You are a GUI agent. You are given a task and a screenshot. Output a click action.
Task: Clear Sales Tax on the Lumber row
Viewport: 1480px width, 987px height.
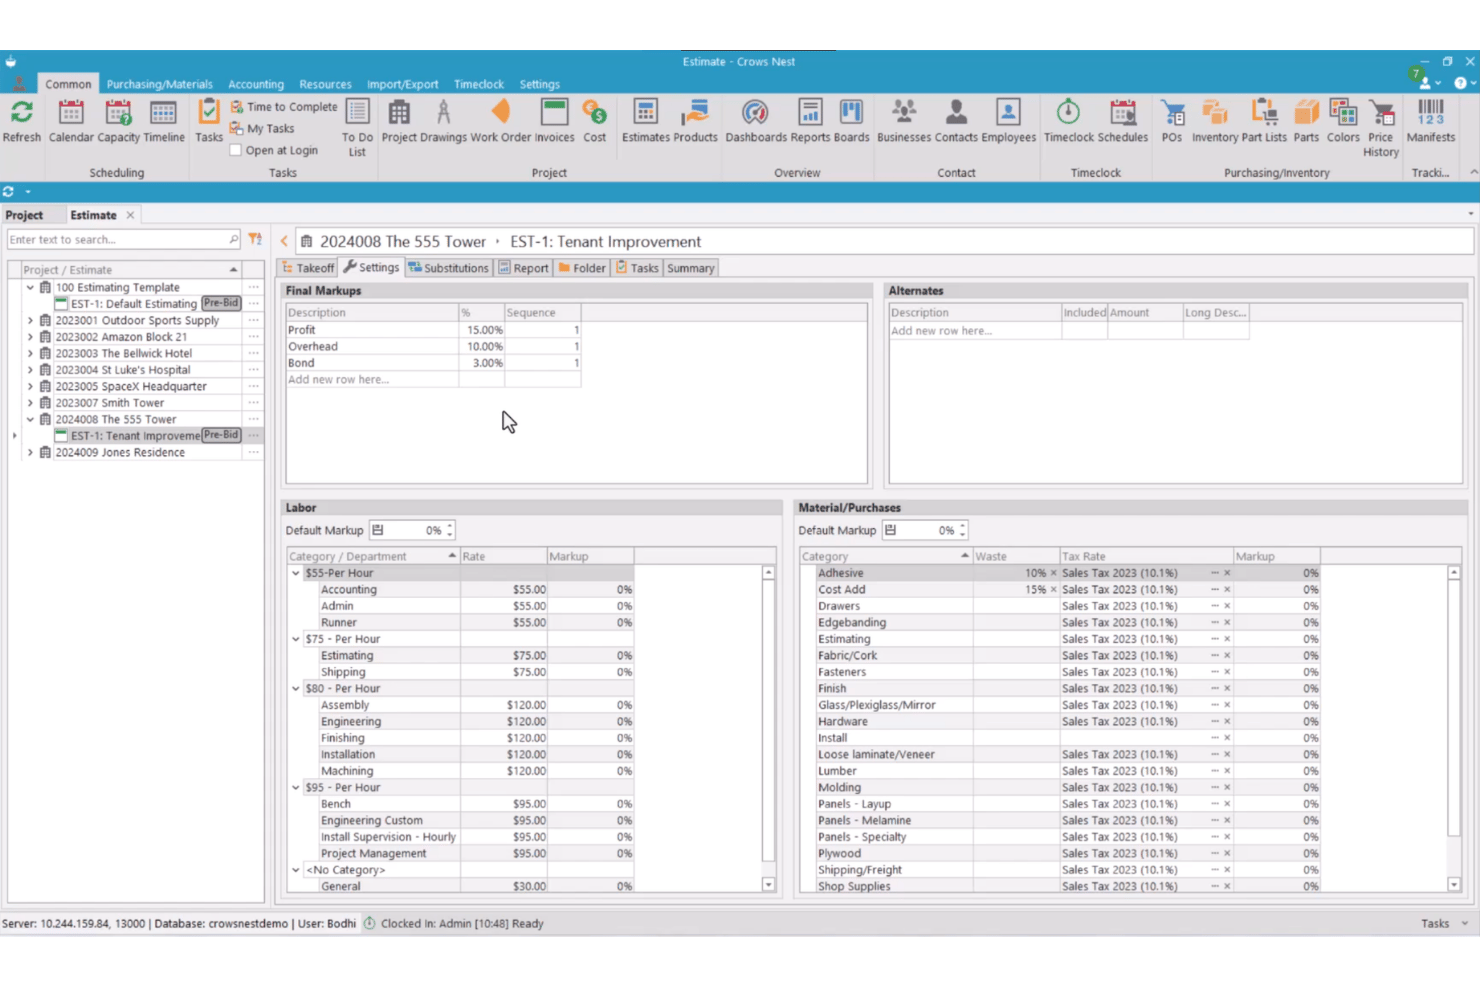point(1227,771)
